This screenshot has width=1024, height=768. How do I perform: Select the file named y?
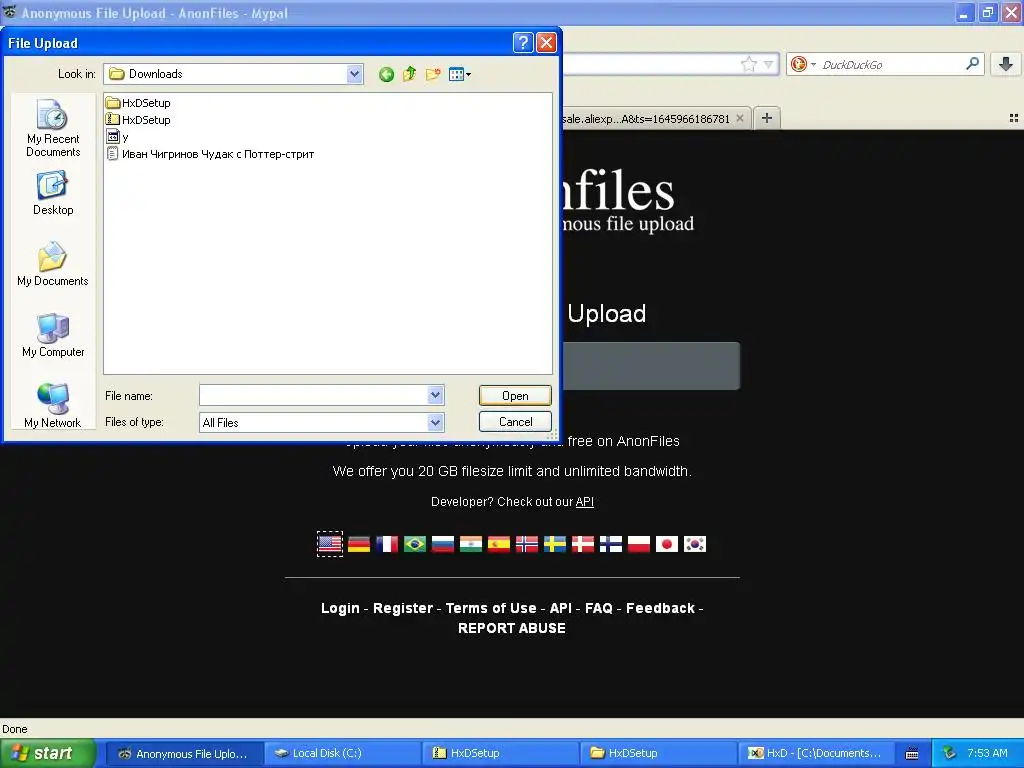(118, 137)
